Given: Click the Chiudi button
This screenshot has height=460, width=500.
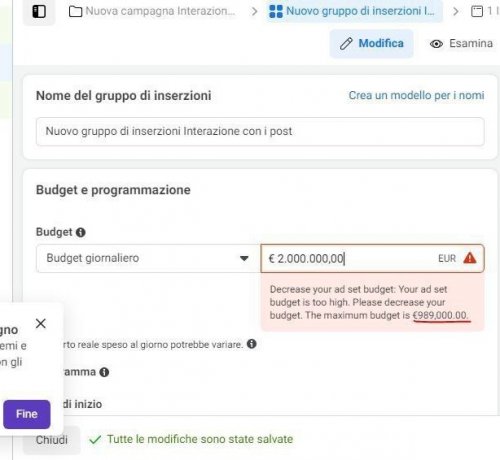Looking at the screenshot, I should coord(52,440).
